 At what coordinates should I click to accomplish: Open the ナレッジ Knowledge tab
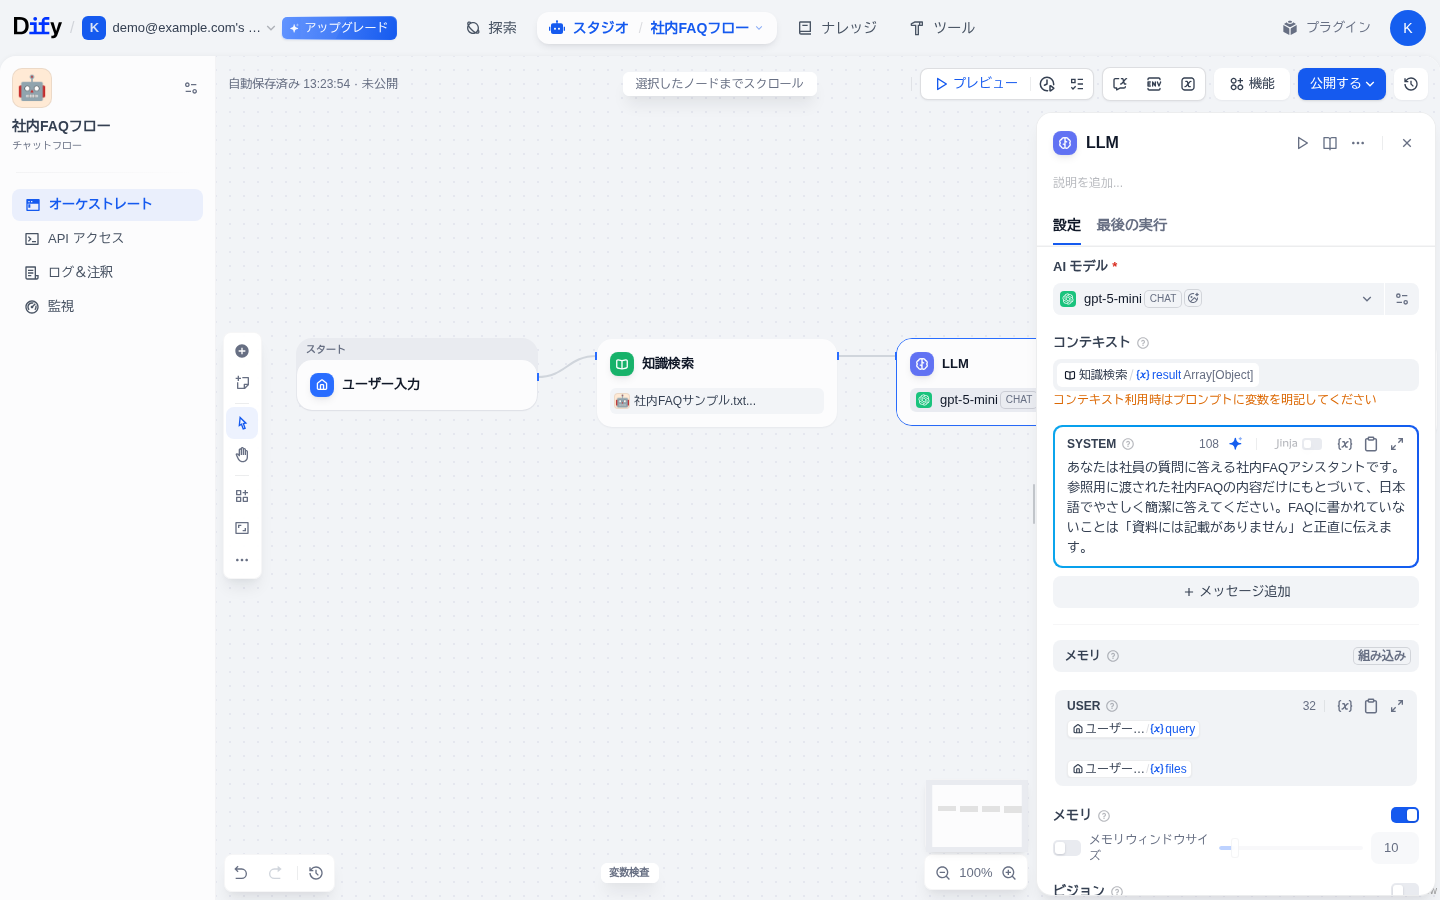837,28
